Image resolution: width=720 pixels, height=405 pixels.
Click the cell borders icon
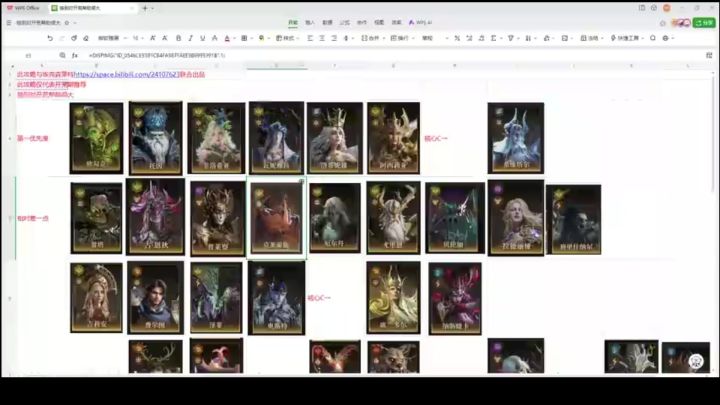[x=244, y=38]
